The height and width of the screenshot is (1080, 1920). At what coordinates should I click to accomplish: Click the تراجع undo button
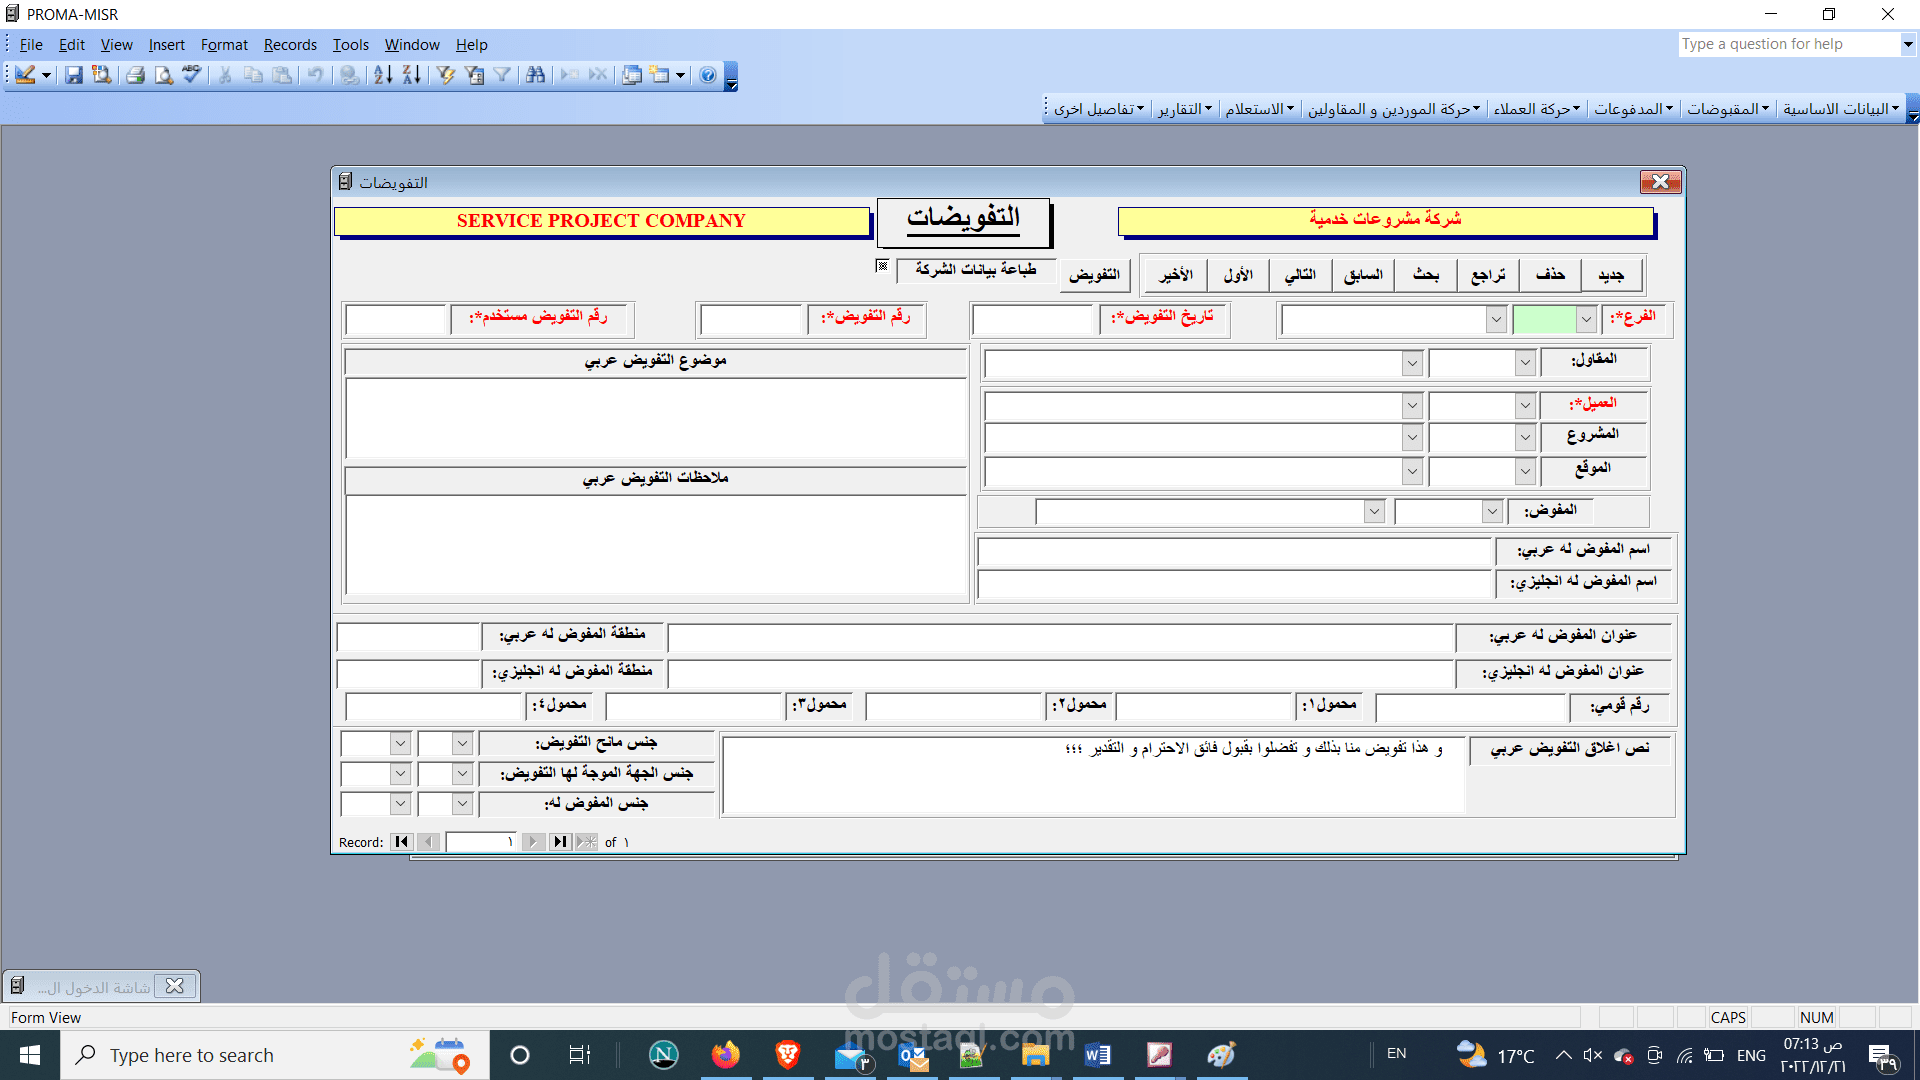(x=1488, y=274)
